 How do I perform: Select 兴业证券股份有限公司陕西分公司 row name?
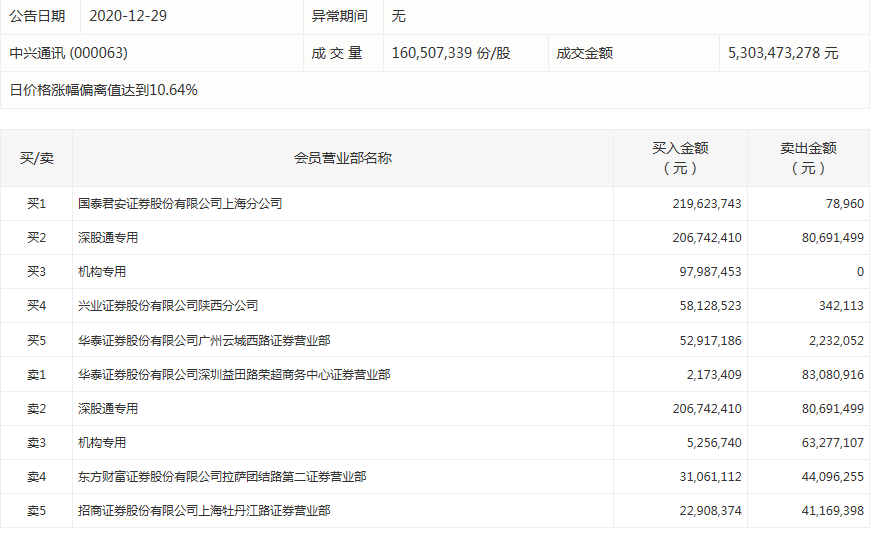coord(168,306)
